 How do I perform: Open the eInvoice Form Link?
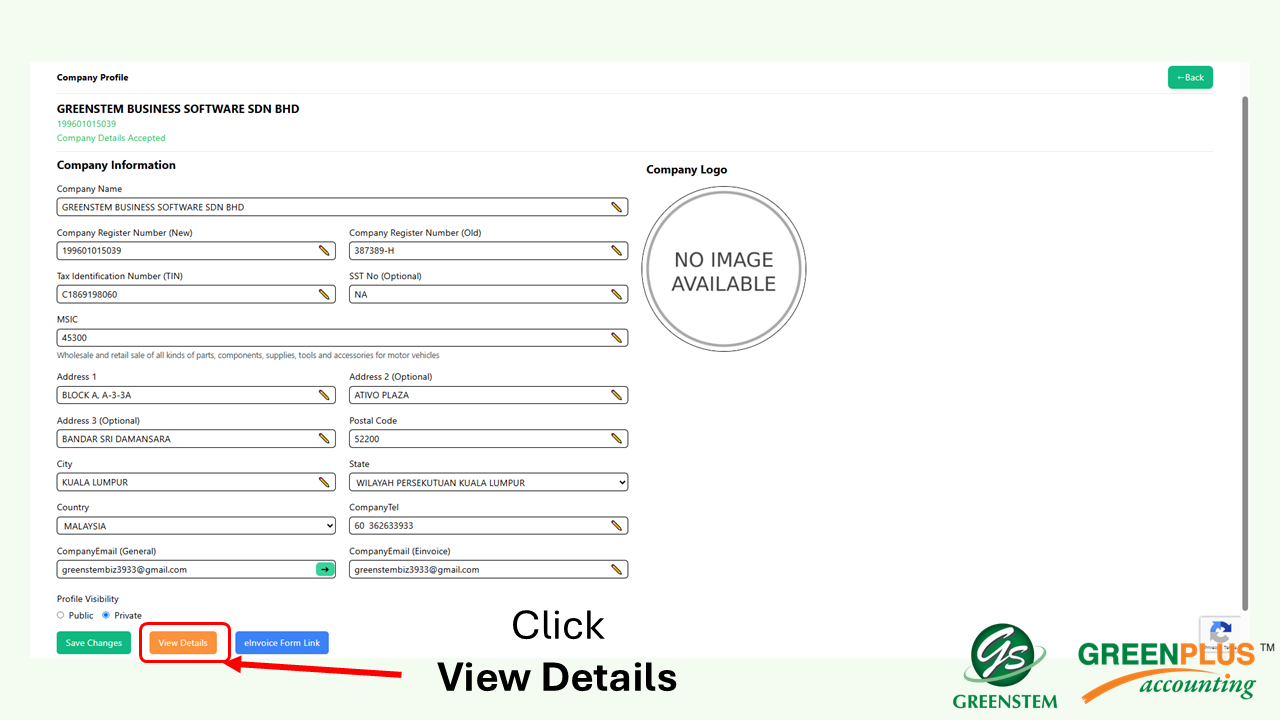pos(282,643)
